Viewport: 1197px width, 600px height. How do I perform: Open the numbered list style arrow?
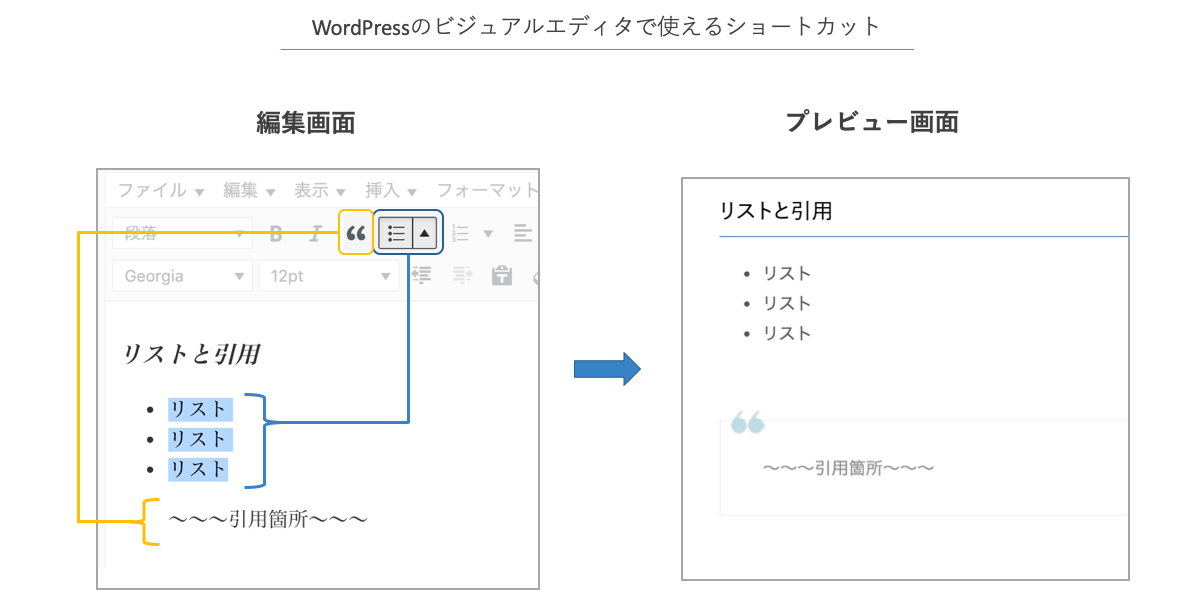tap(488, 234)
